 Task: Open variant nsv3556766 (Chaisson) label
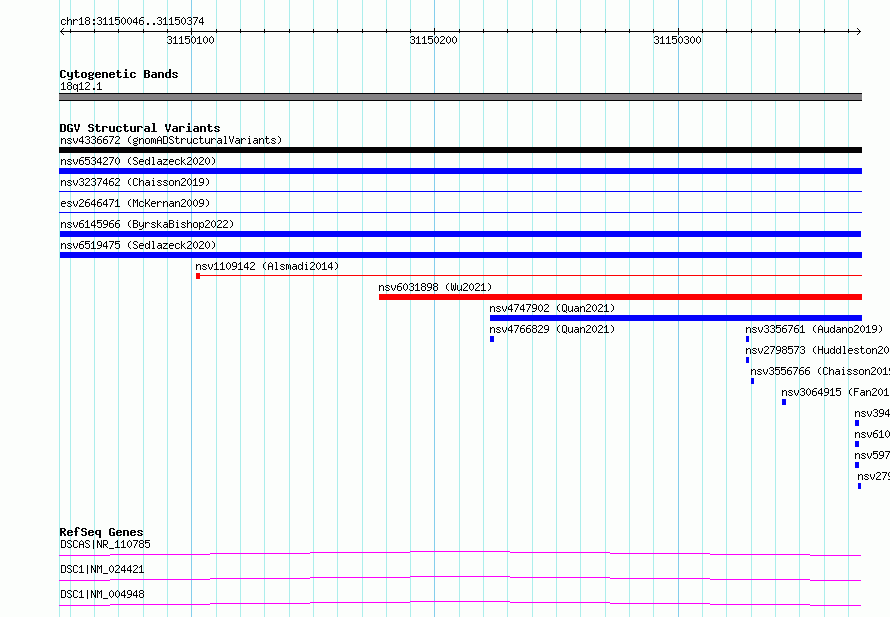point(820,371)
